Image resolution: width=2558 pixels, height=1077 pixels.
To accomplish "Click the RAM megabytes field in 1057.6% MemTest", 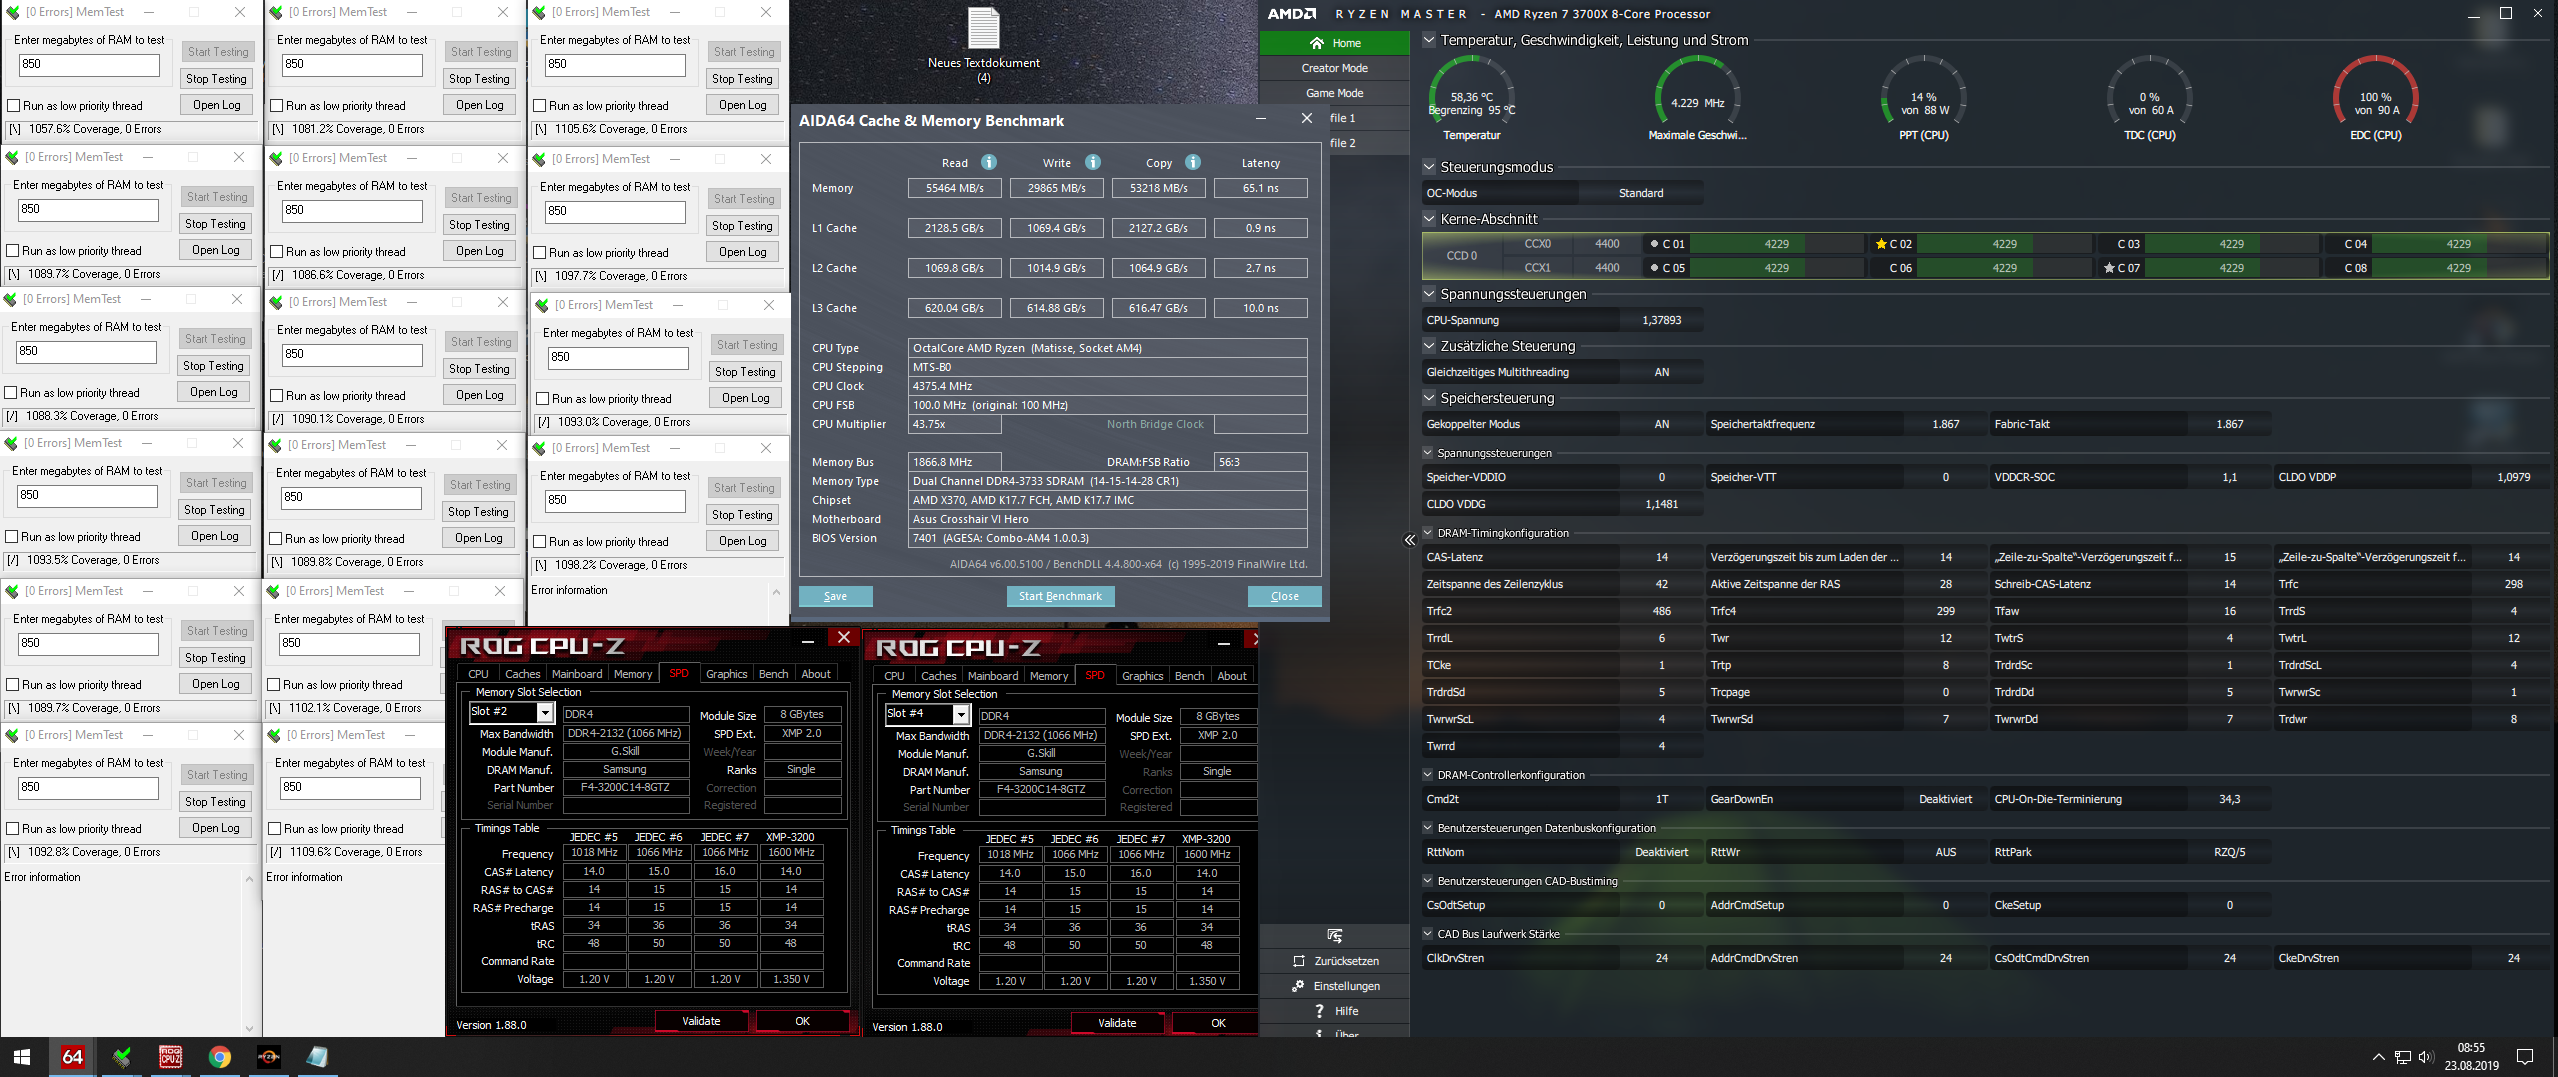I will pyautogui.click(x=89, y=65).
